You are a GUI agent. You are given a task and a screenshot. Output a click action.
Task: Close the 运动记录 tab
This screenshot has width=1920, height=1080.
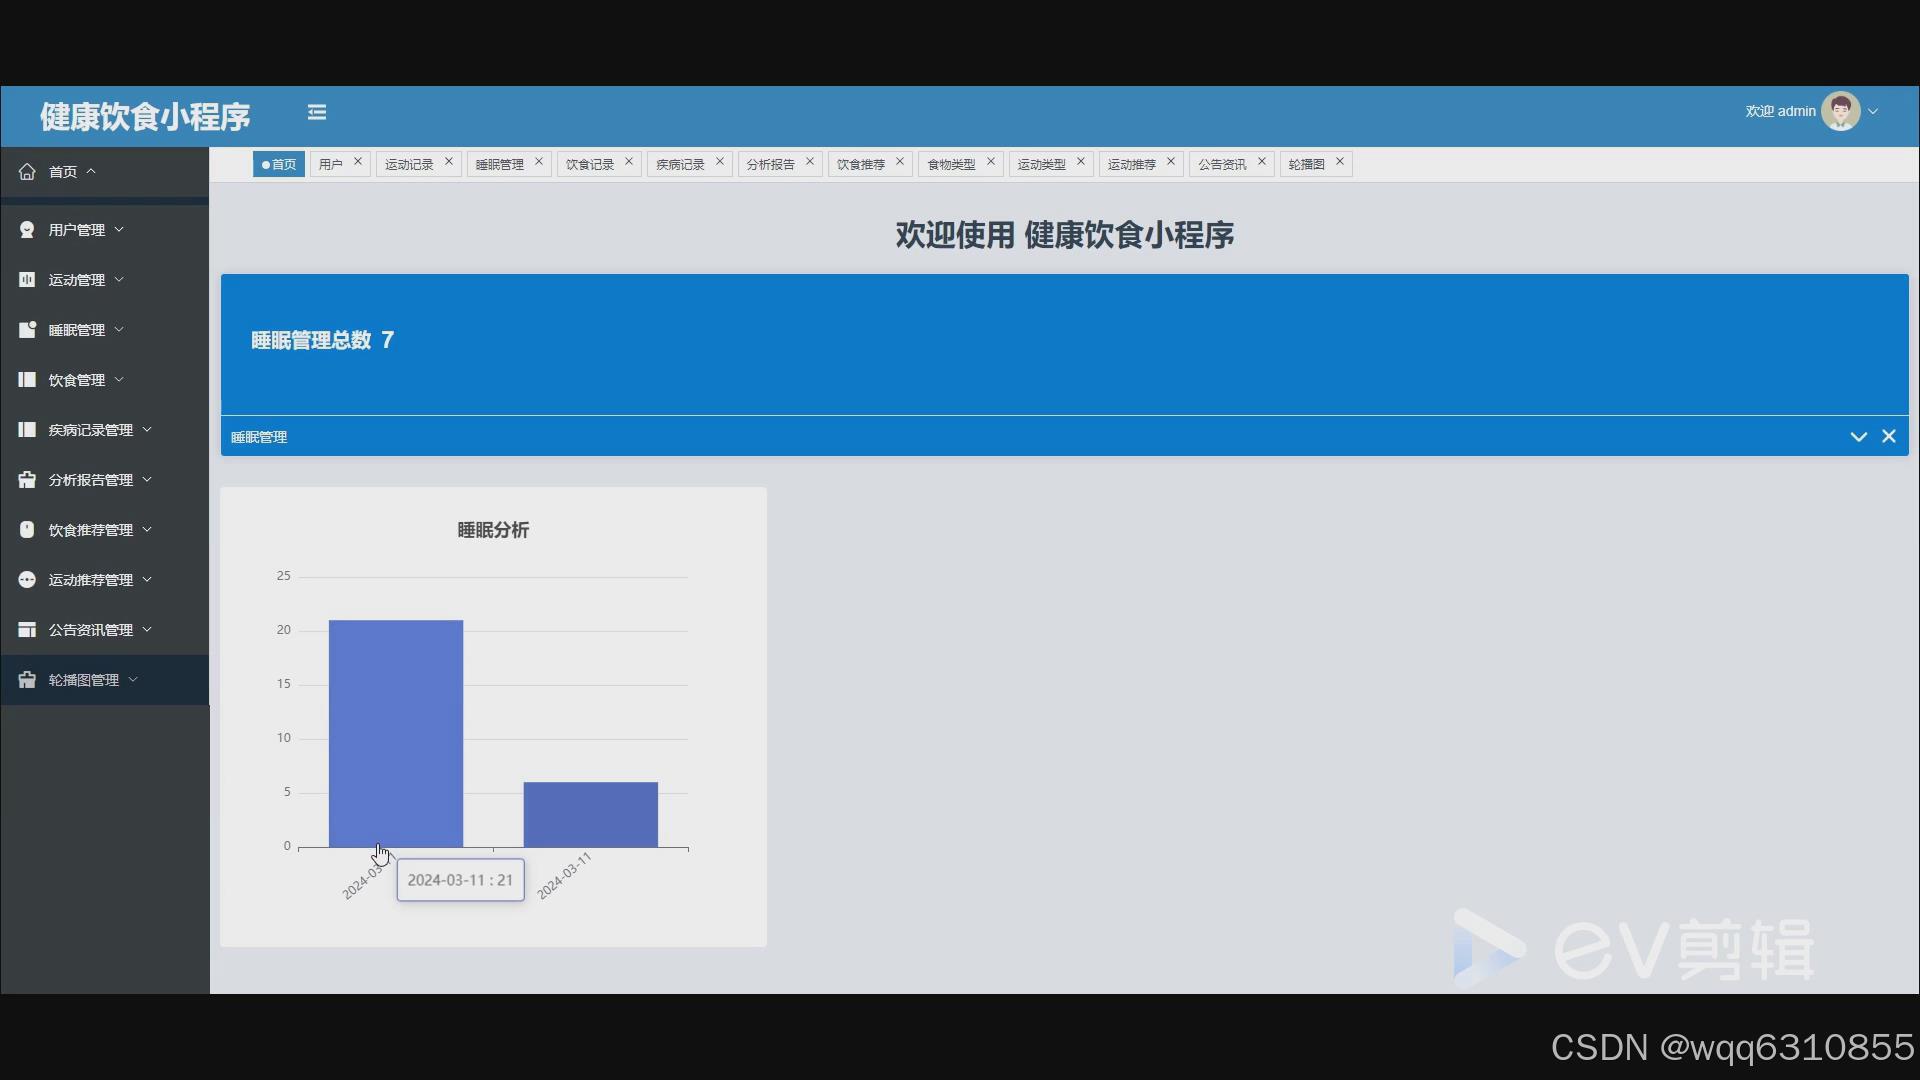(x=449, y=161)
